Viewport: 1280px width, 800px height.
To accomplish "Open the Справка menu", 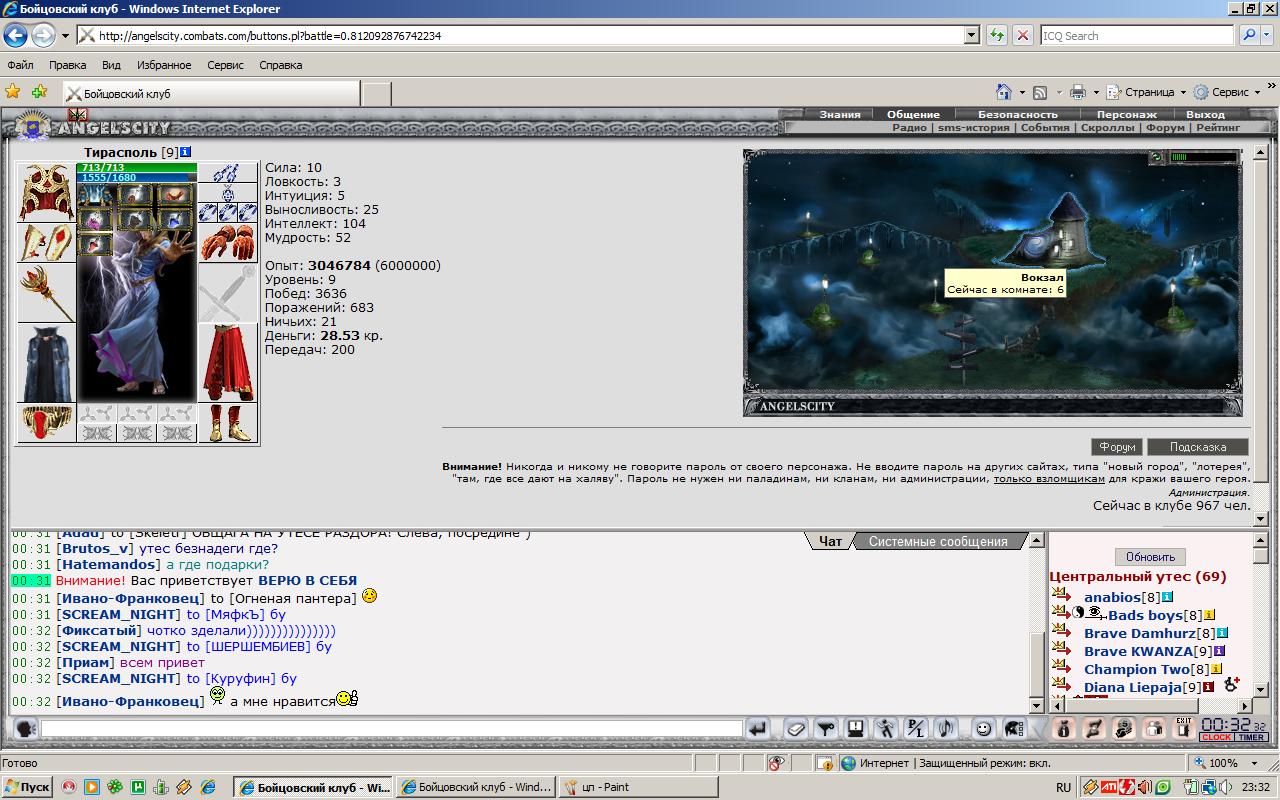I will coord(280,65).
